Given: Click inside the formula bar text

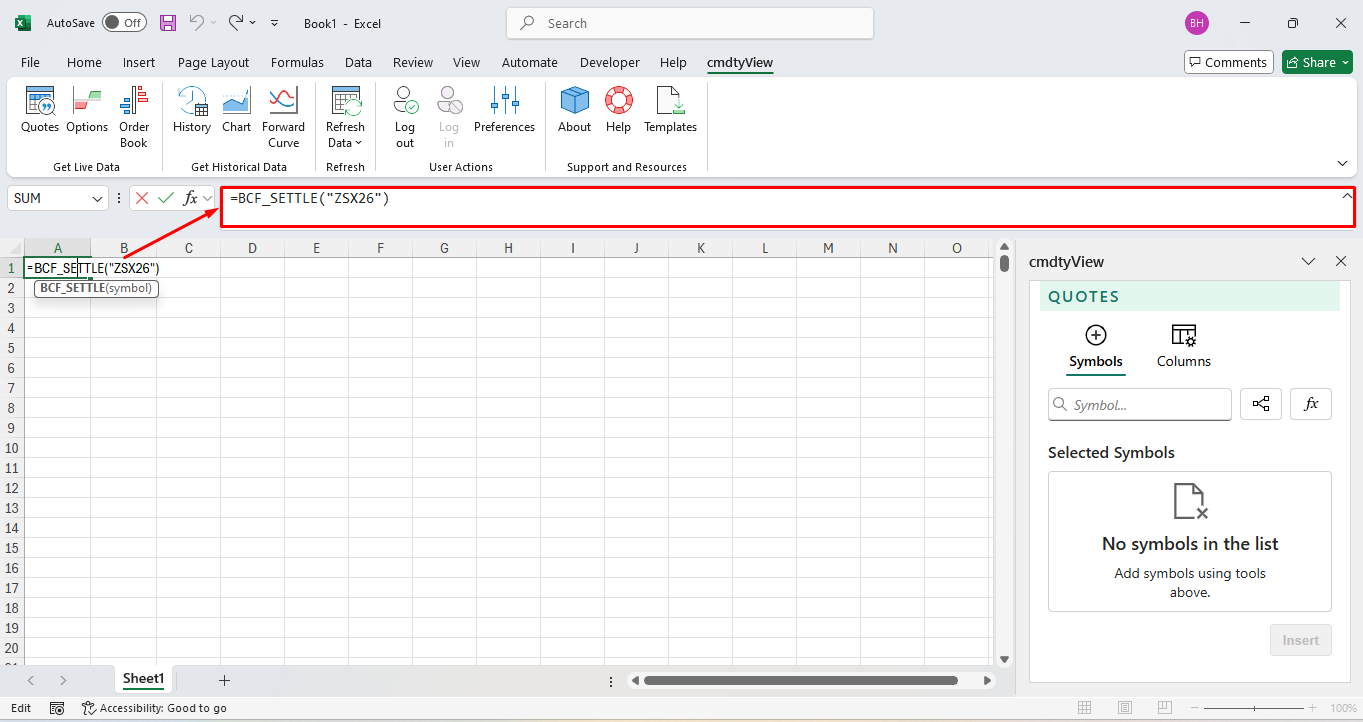Looking at the screenshot, I should 309,198.
